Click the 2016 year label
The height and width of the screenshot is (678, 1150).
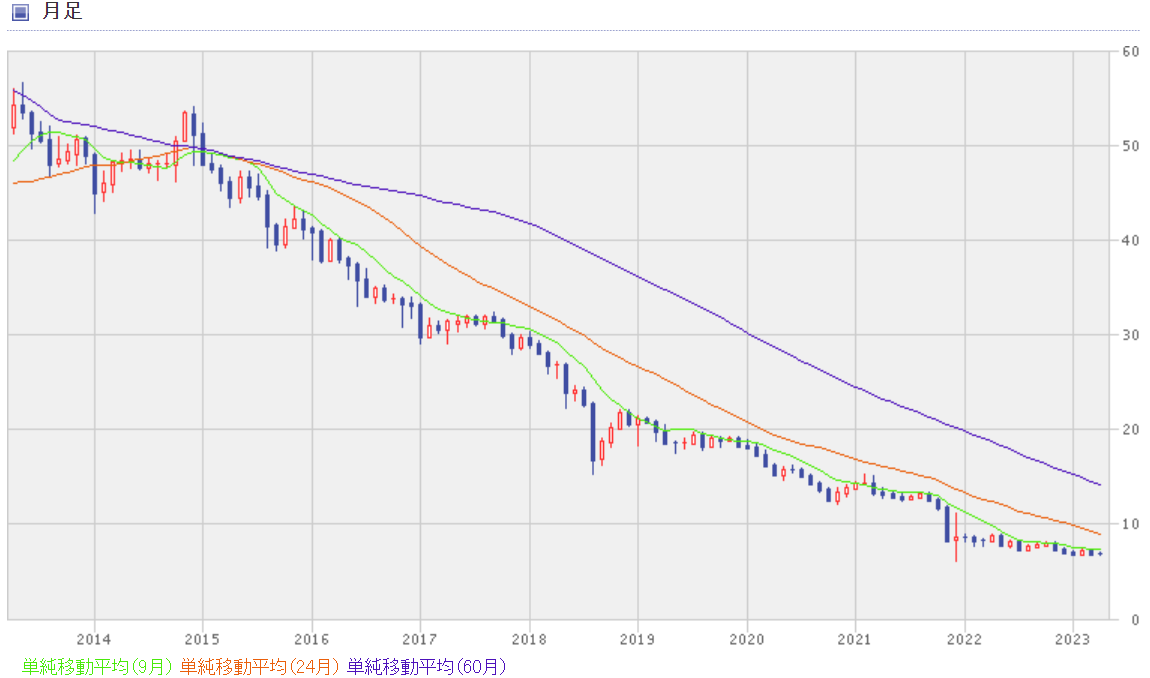[312, 639]
